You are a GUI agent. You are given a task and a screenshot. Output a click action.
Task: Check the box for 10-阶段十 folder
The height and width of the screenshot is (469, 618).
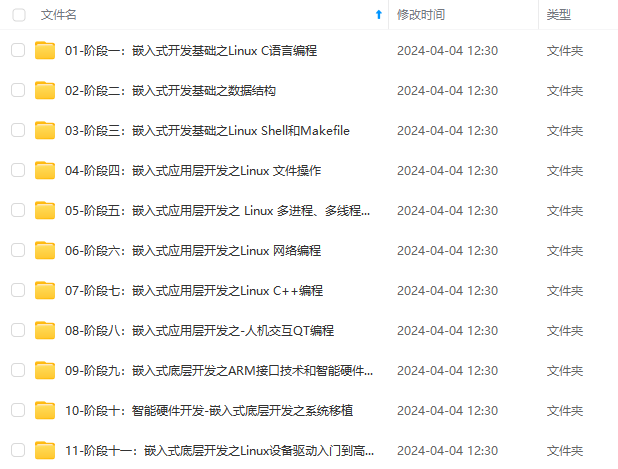coord(18,410)
